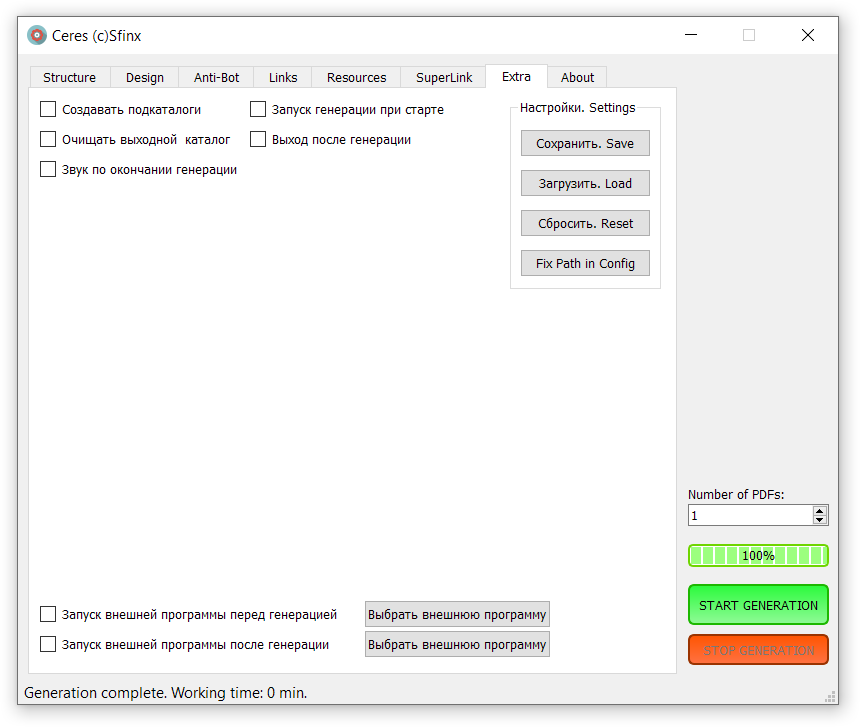Toggle 'Очищать выходной каталог' checkbox
Viewport: 860px width, 727px height.
coord(48,139)
